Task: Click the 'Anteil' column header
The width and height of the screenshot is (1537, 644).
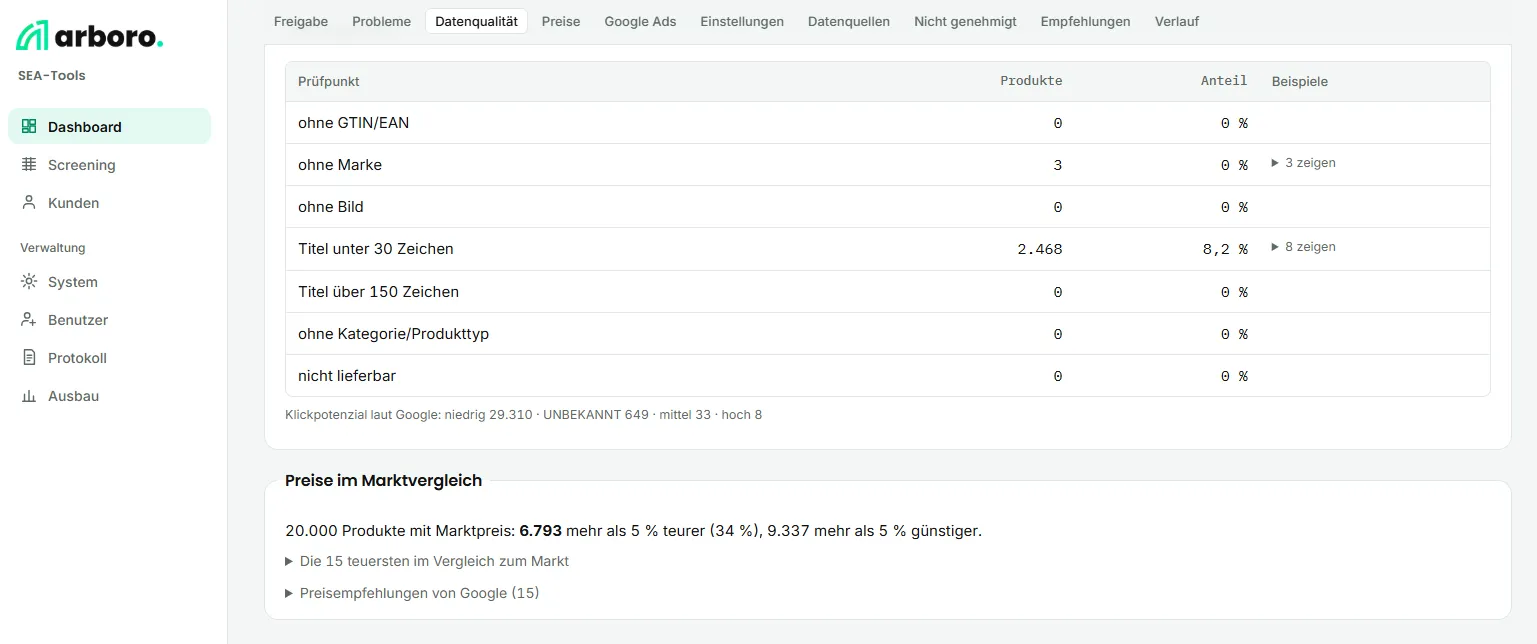Action: (1224, 81)
